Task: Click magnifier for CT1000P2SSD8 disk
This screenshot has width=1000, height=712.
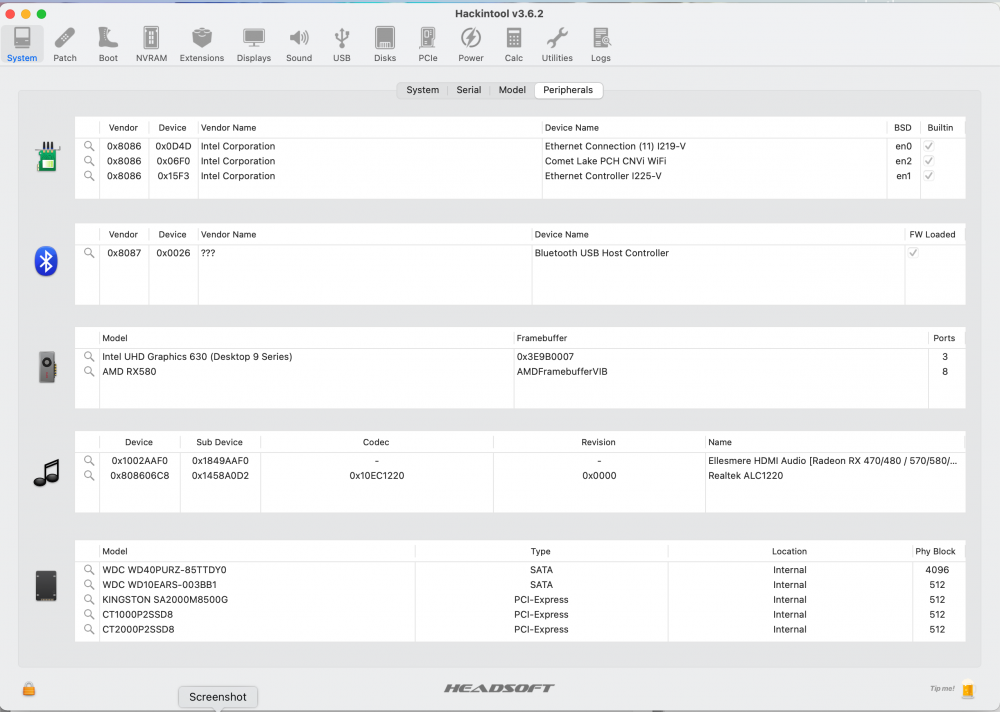Action: coord(89,614)
